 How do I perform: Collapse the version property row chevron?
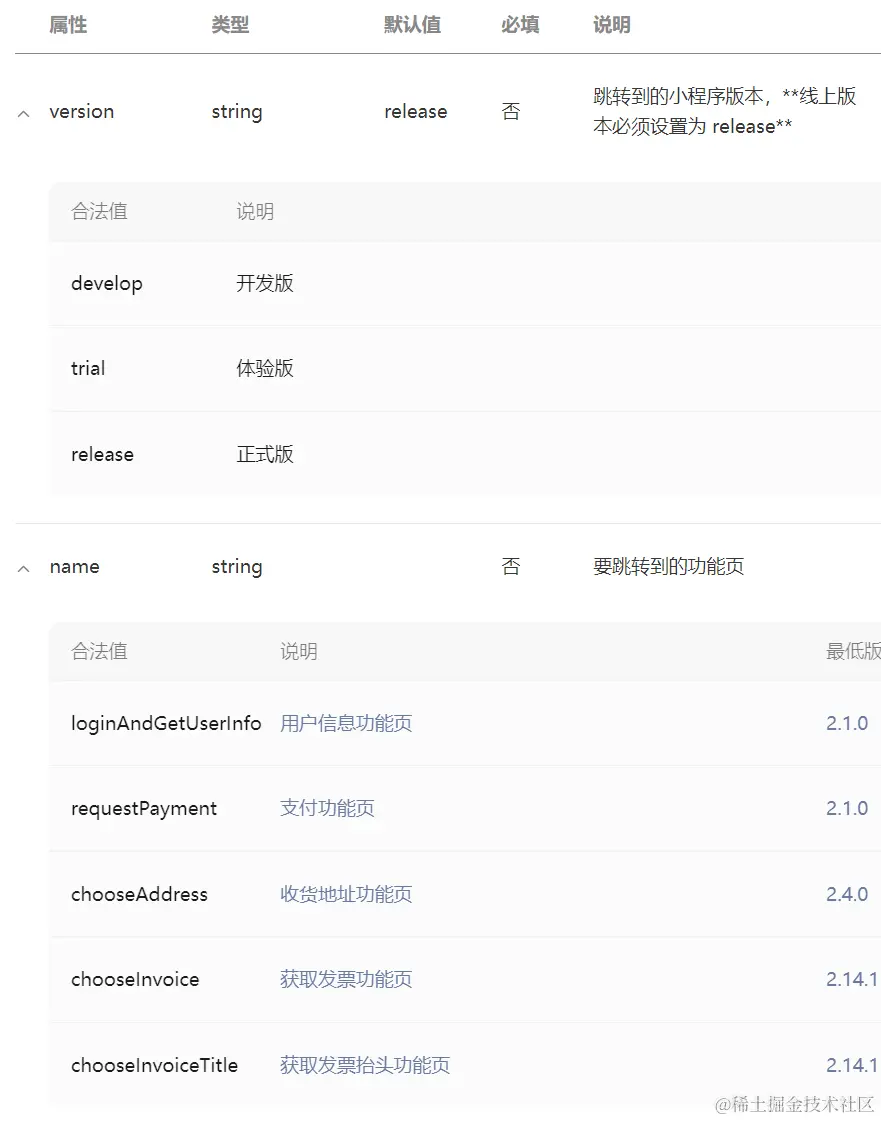point(24,114)
